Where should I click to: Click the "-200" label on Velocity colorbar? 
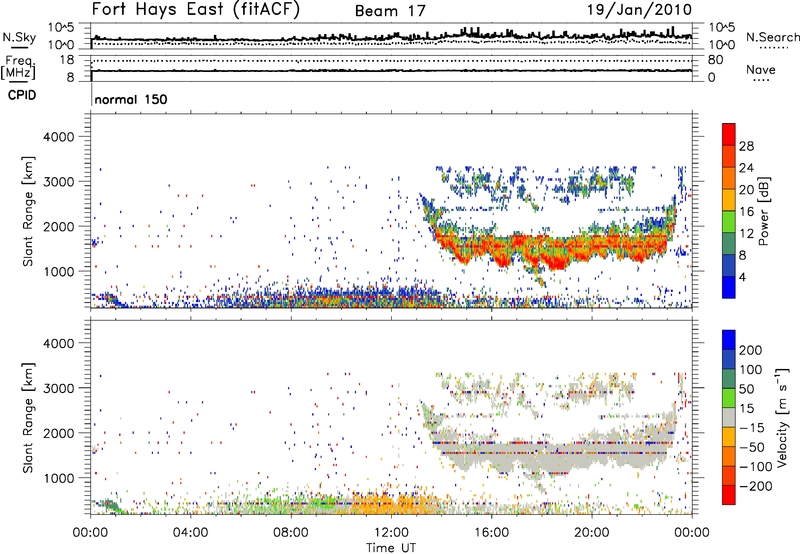coord(755,487)
